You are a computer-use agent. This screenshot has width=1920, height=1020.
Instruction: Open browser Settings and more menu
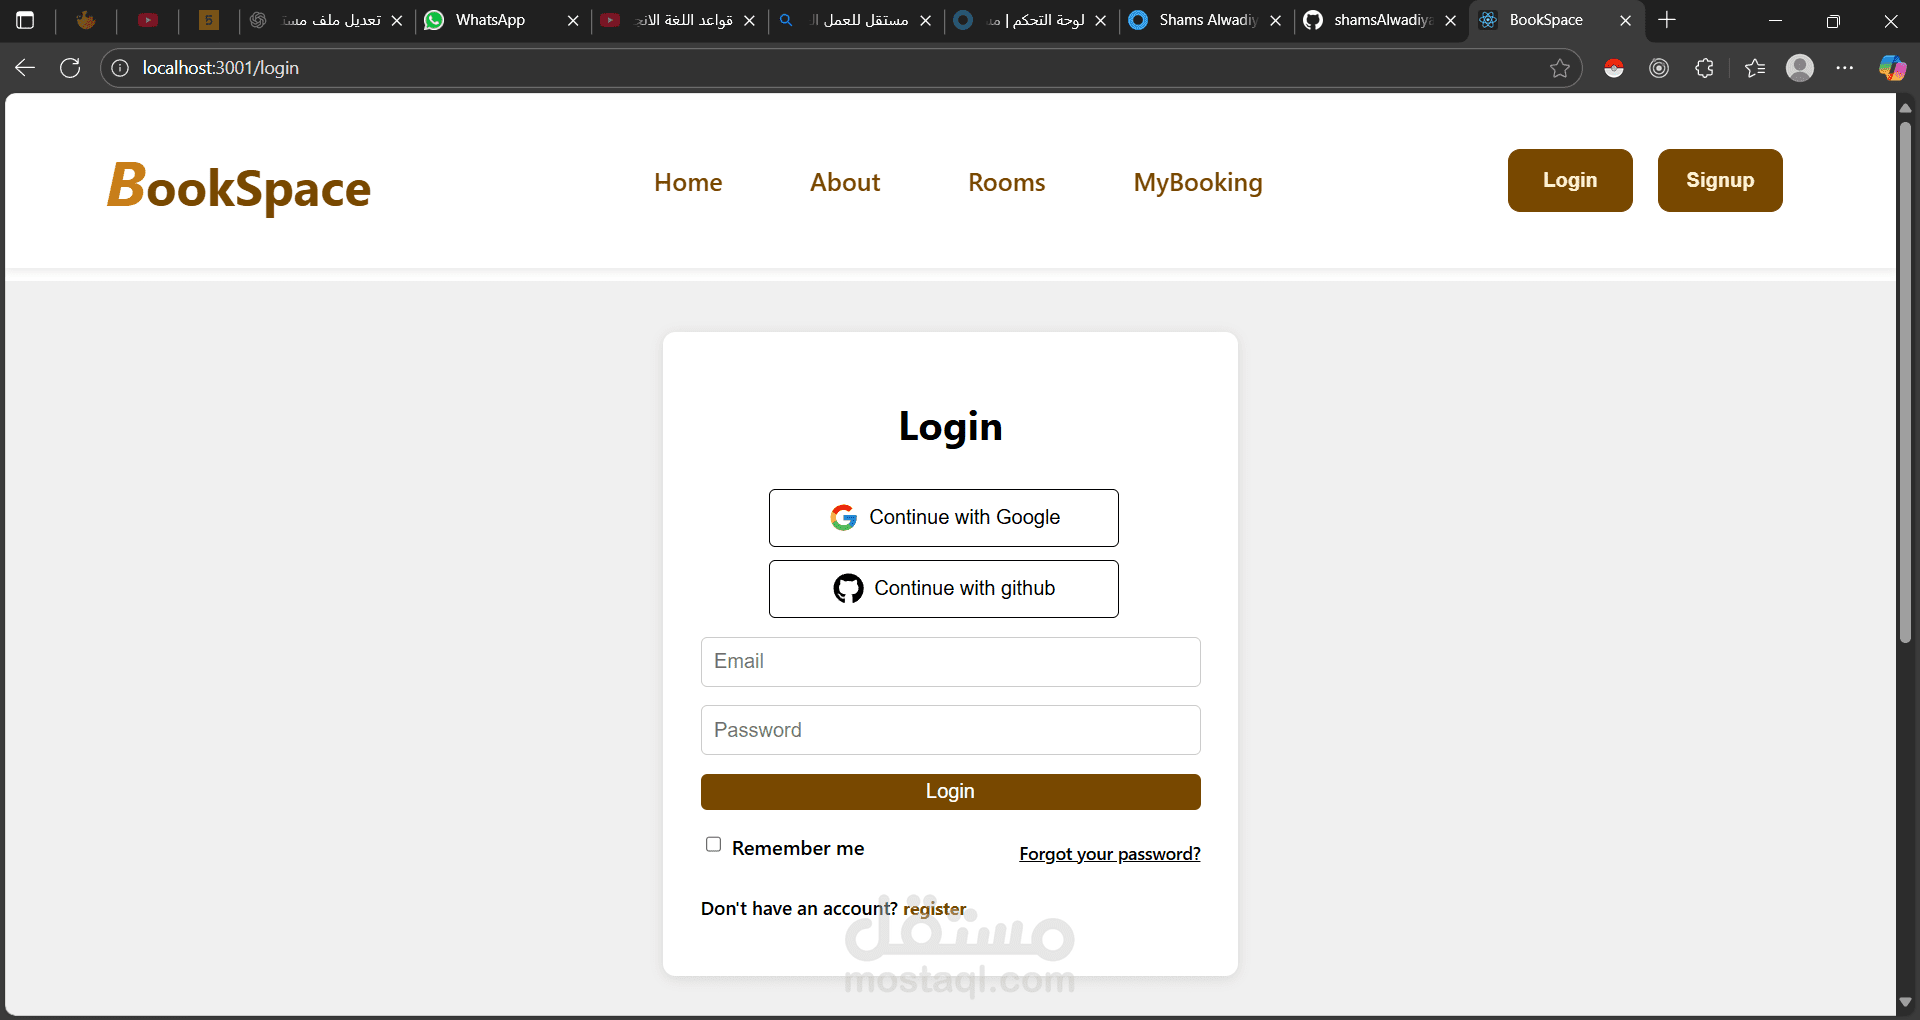tap(1845, 68)
